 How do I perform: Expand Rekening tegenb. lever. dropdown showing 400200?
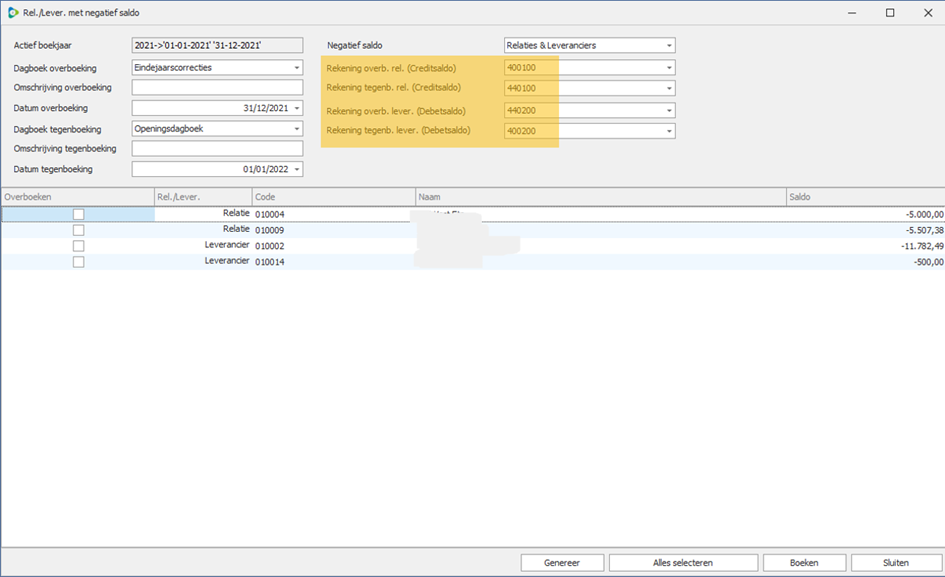coord(668,131)
